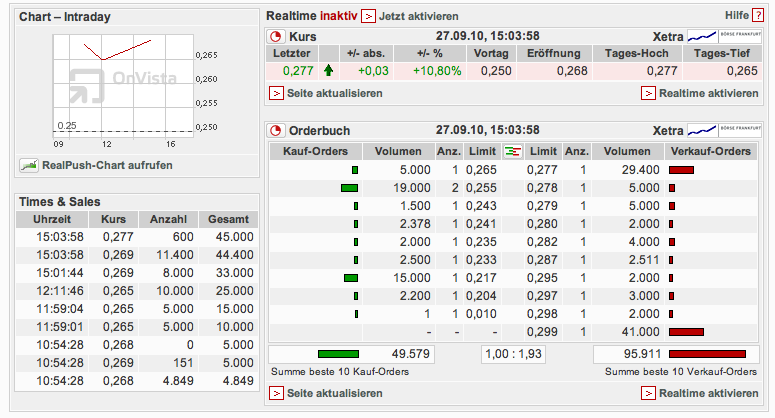Click the arrow icon beside Jetzt aktivieren
The height and width of the screenshot is (418, 775).
(x=340, y=16)
